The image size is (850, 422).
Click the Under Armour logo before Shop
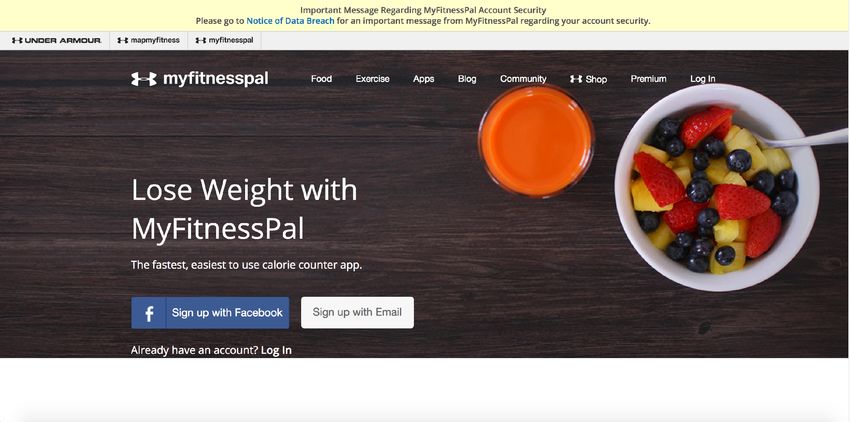click(576, 79)
